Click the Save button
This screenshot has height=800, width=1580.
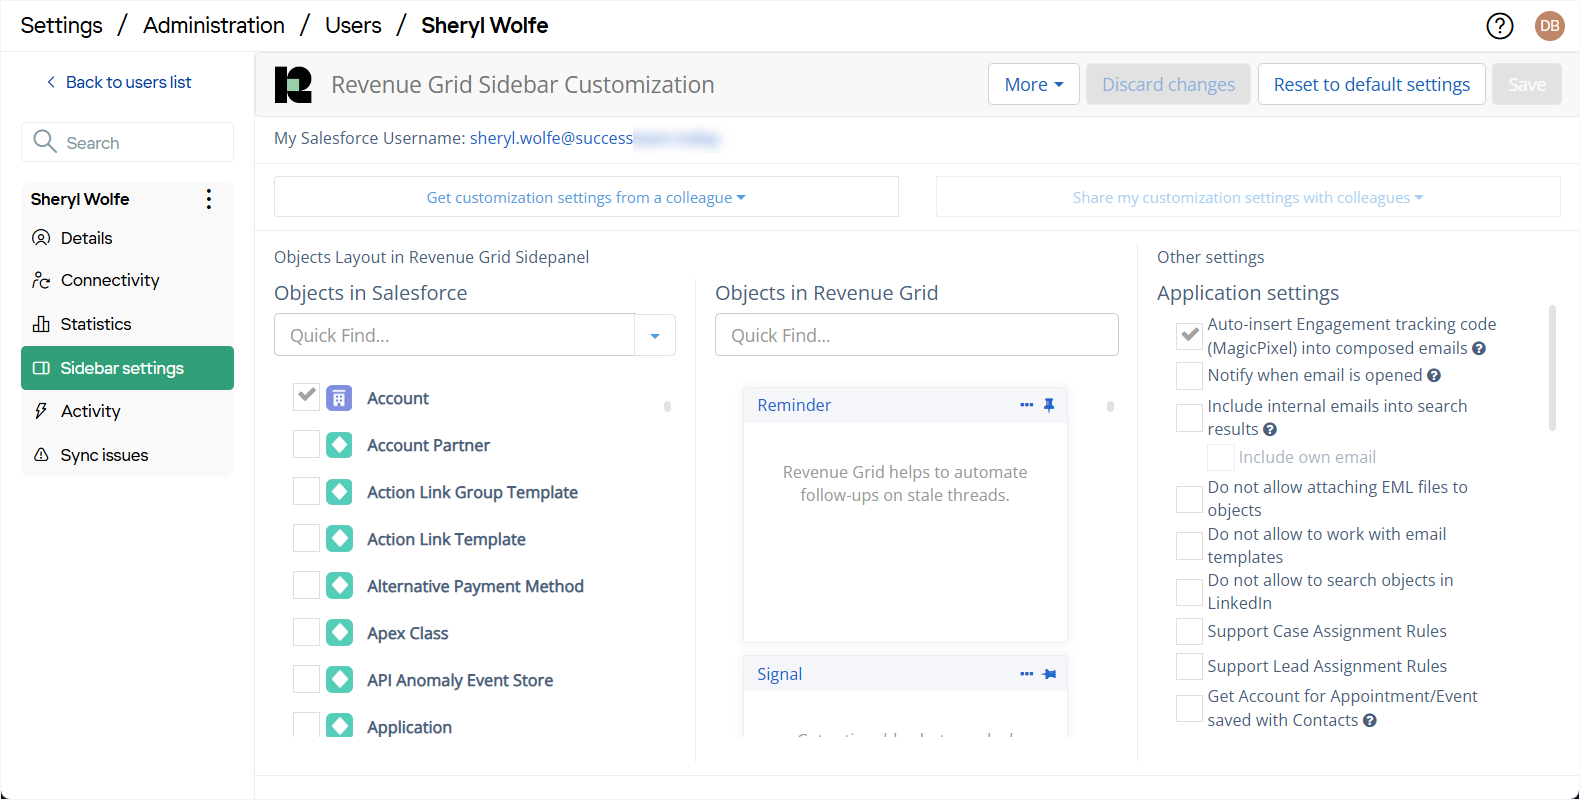pos(1526,85)
